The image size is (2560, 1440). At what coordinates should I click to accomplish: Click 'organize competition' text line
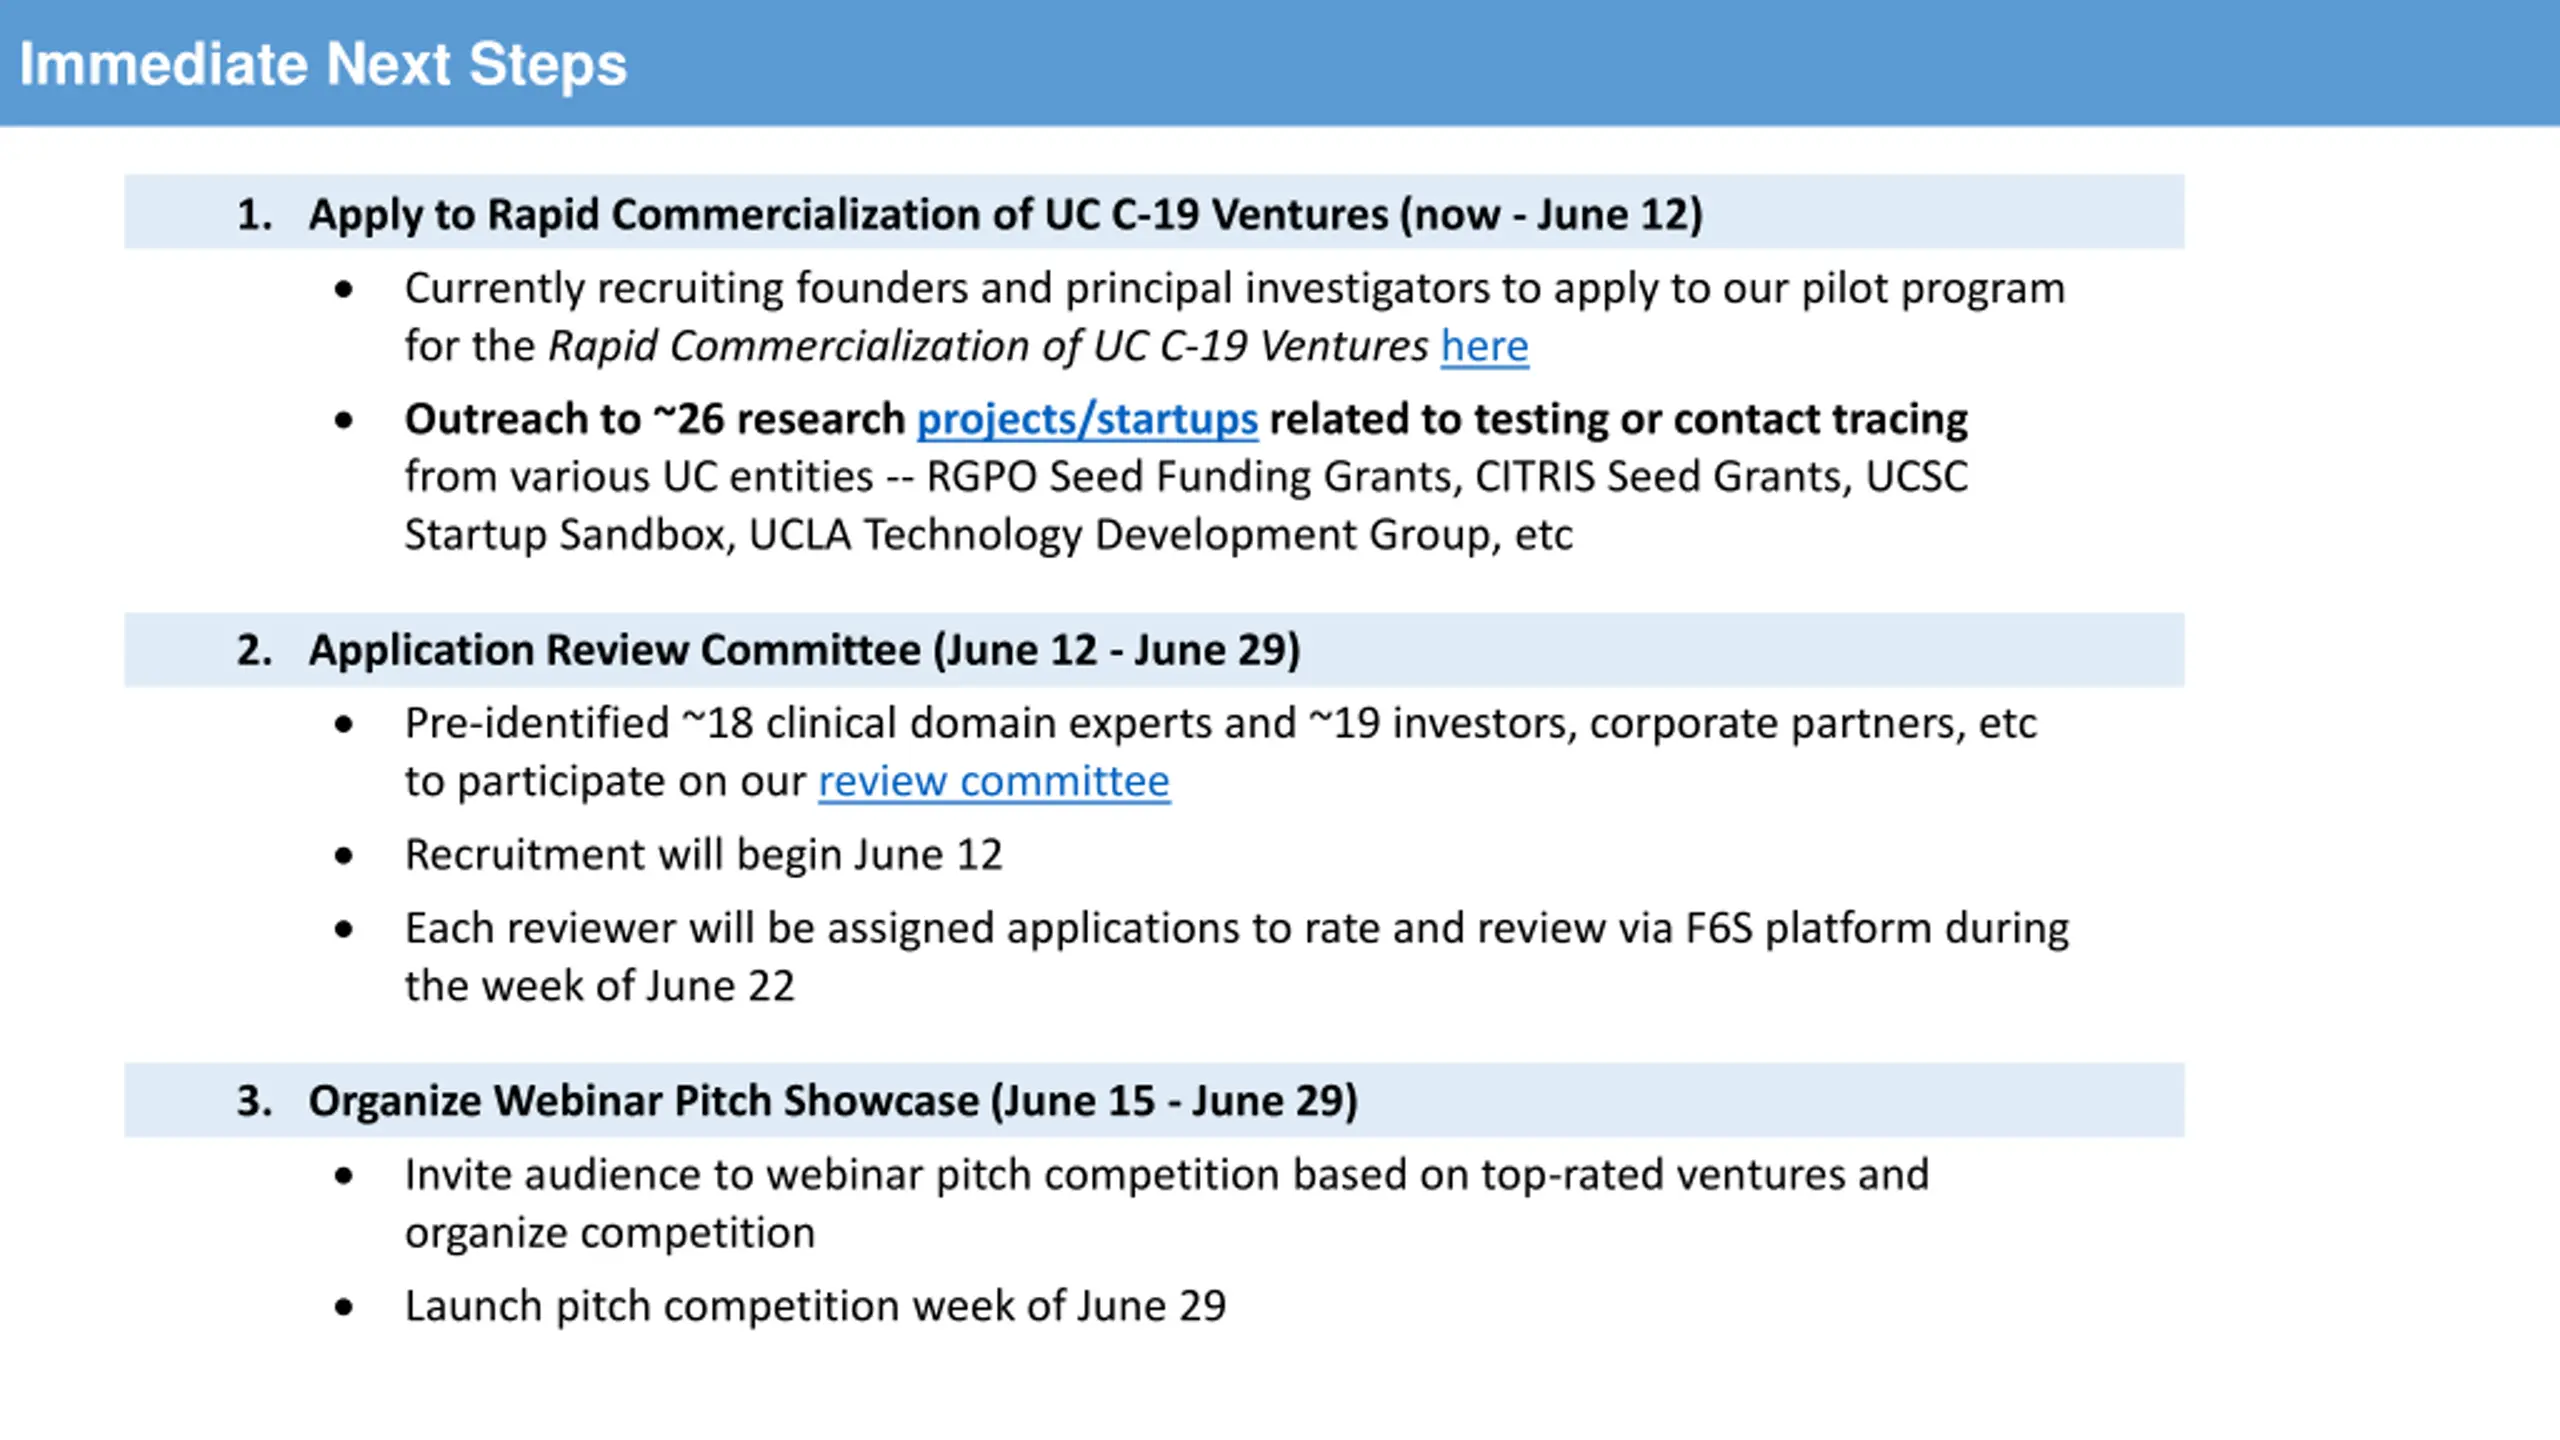tap(610, 1233)
